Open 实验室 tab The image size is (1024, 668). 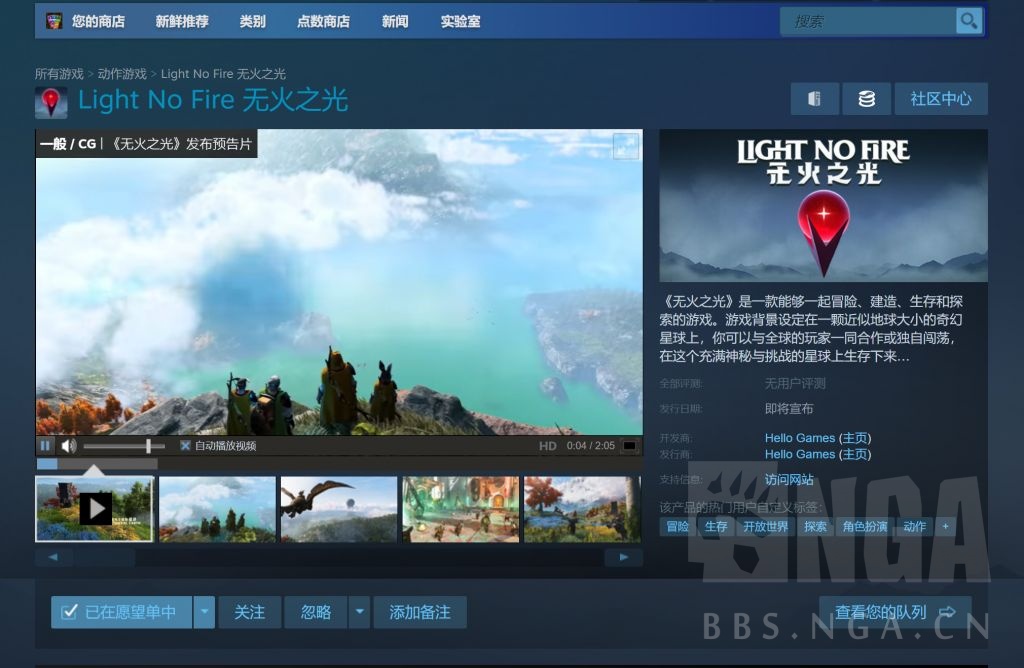coord(460,21)
